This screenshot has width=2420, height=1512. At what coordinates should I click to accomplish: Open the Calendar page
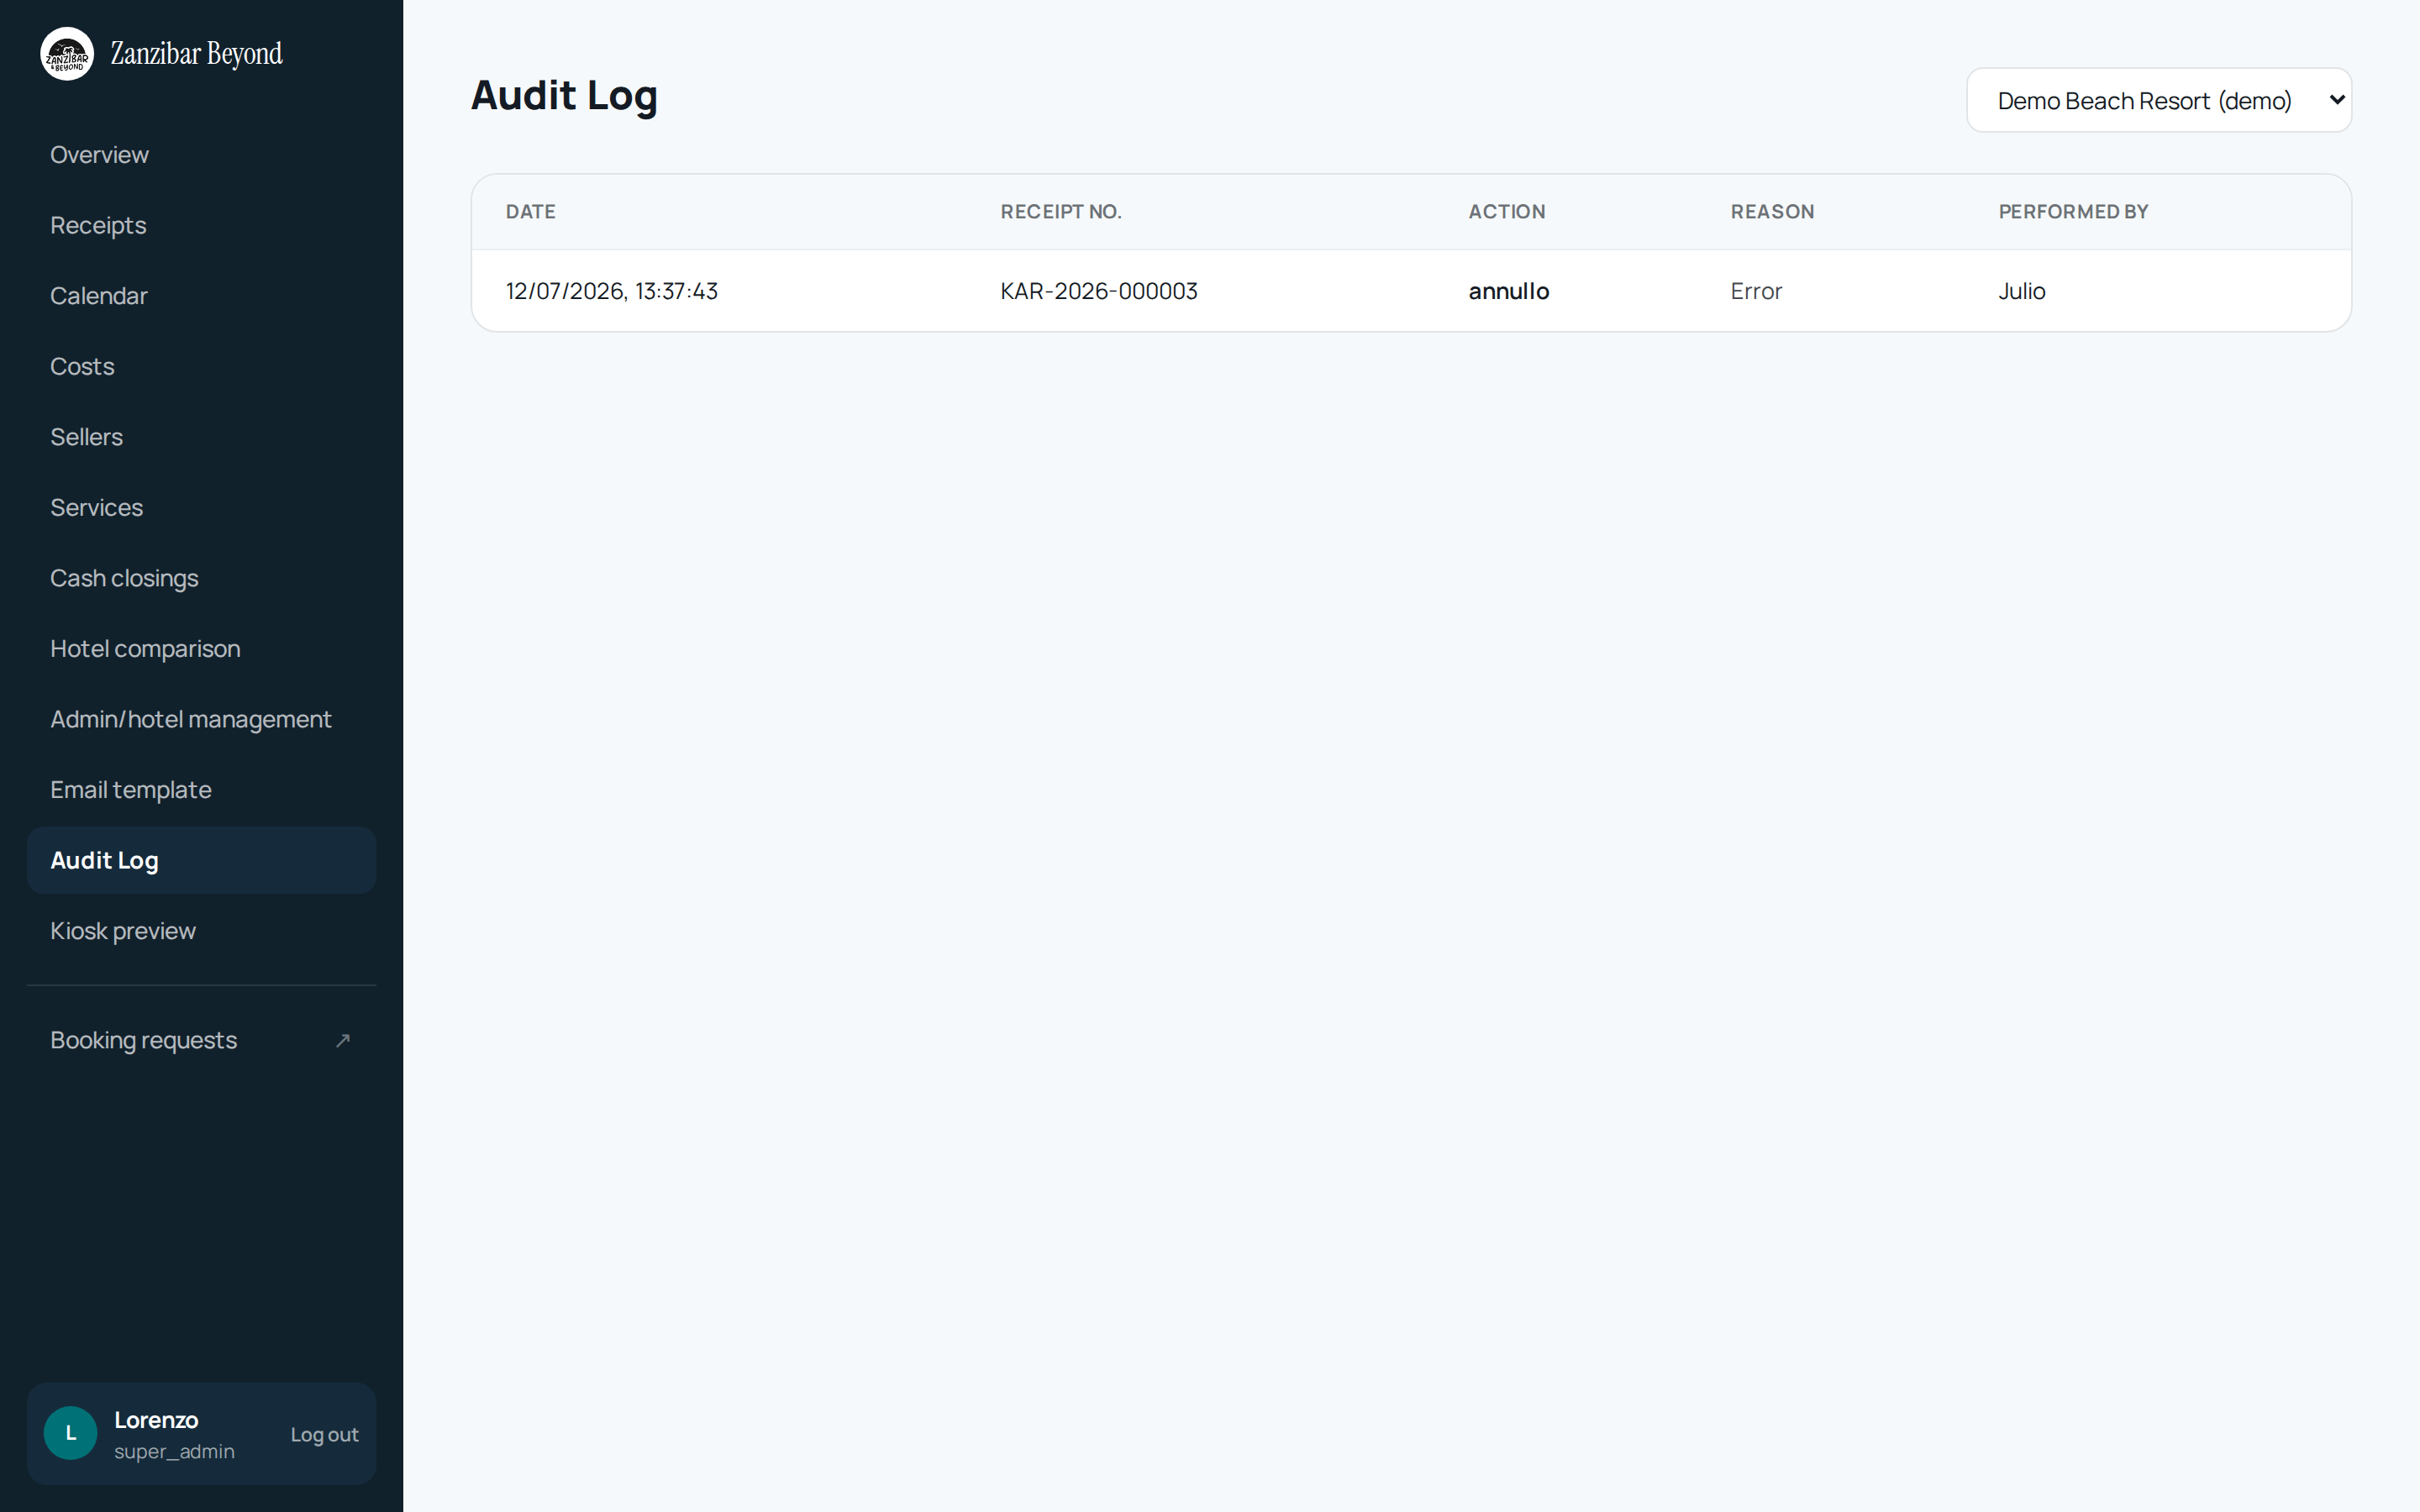click(201, 296)
